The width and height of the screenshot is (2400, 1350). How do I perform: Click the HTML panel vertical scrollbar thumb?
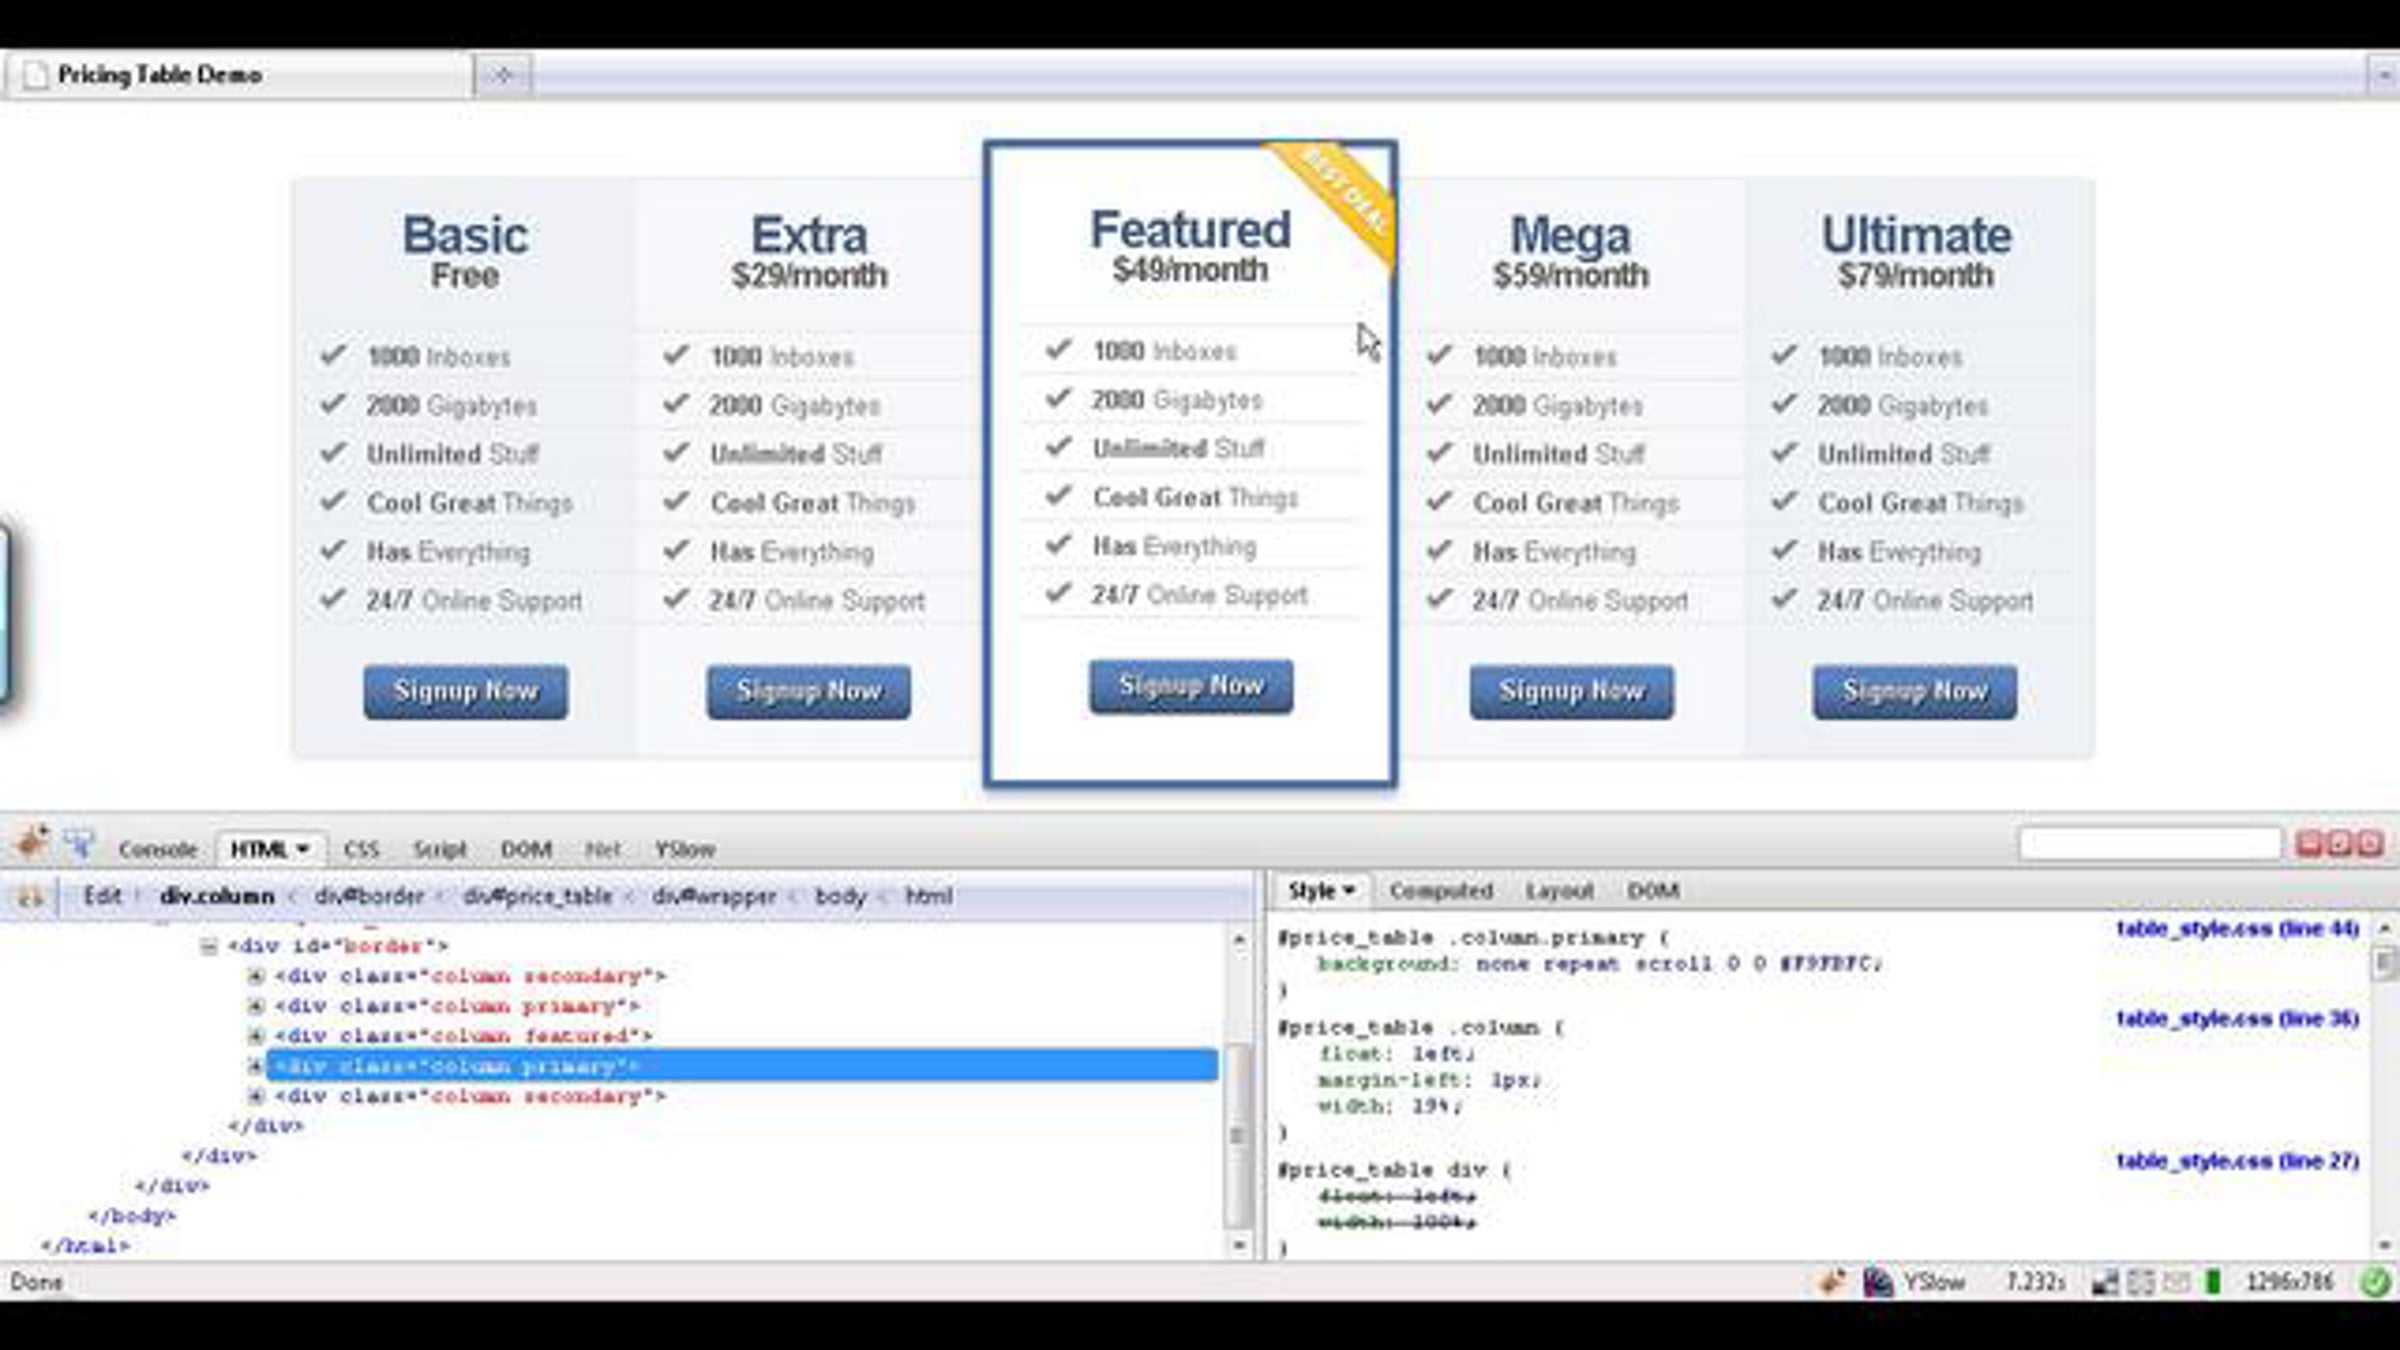click(1238, 1135)
